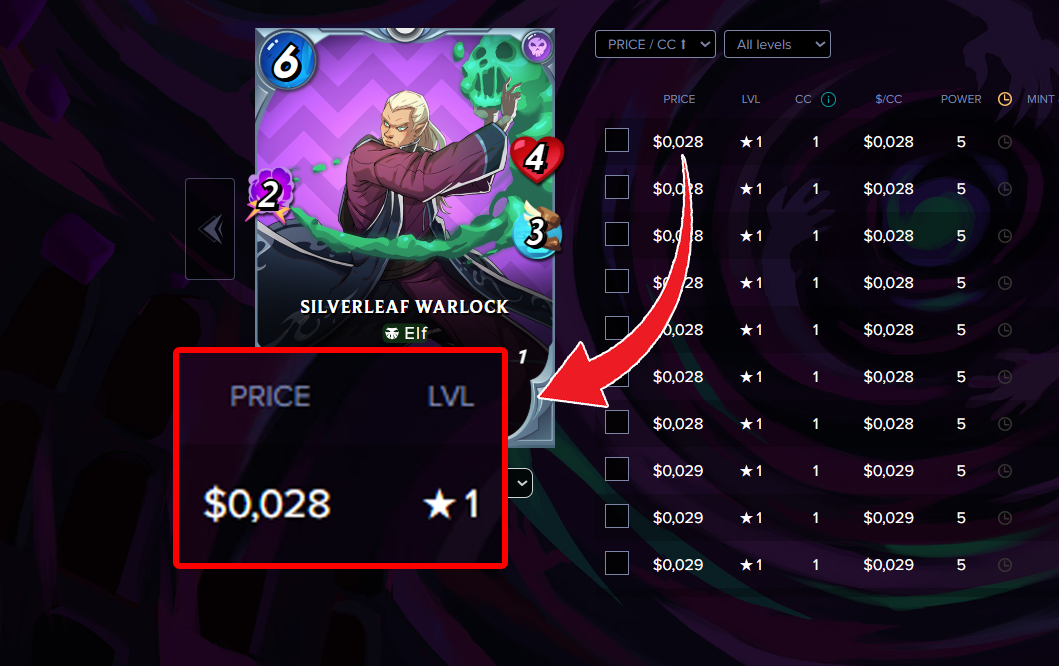Click the mana cost 6 icon on card
Screen dimensions: 1059x666
point(287,62)
